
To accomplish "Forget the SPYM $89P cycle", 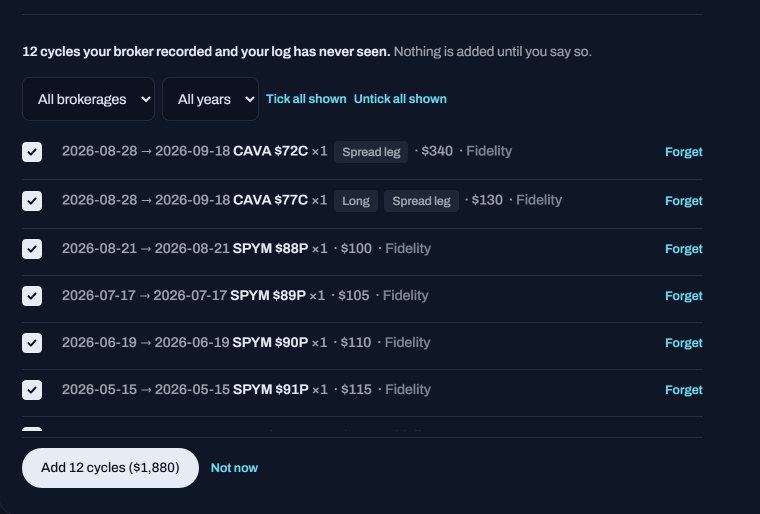I will (x=683, y=296).
